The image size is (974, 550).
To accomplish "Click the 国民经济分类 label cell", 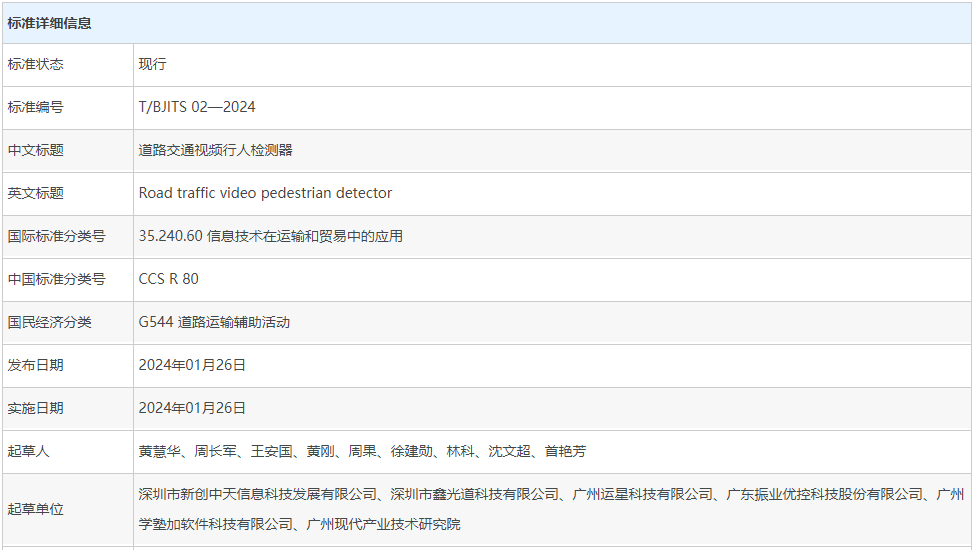I will coord(50,322).
